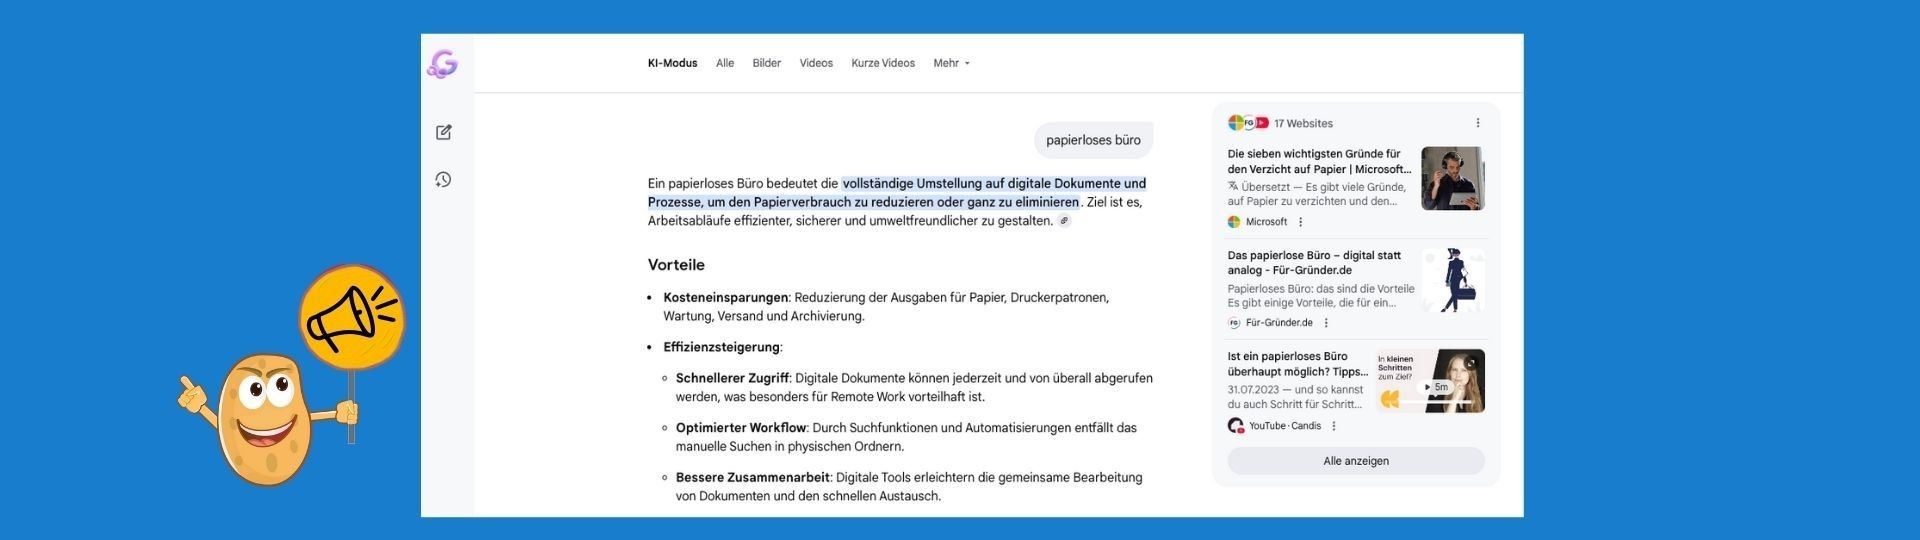This screenshot has width=1920, height=540.
Task: Open the Für-Gründer.de papierlose Büro article
Action: tap(1314, 263)
